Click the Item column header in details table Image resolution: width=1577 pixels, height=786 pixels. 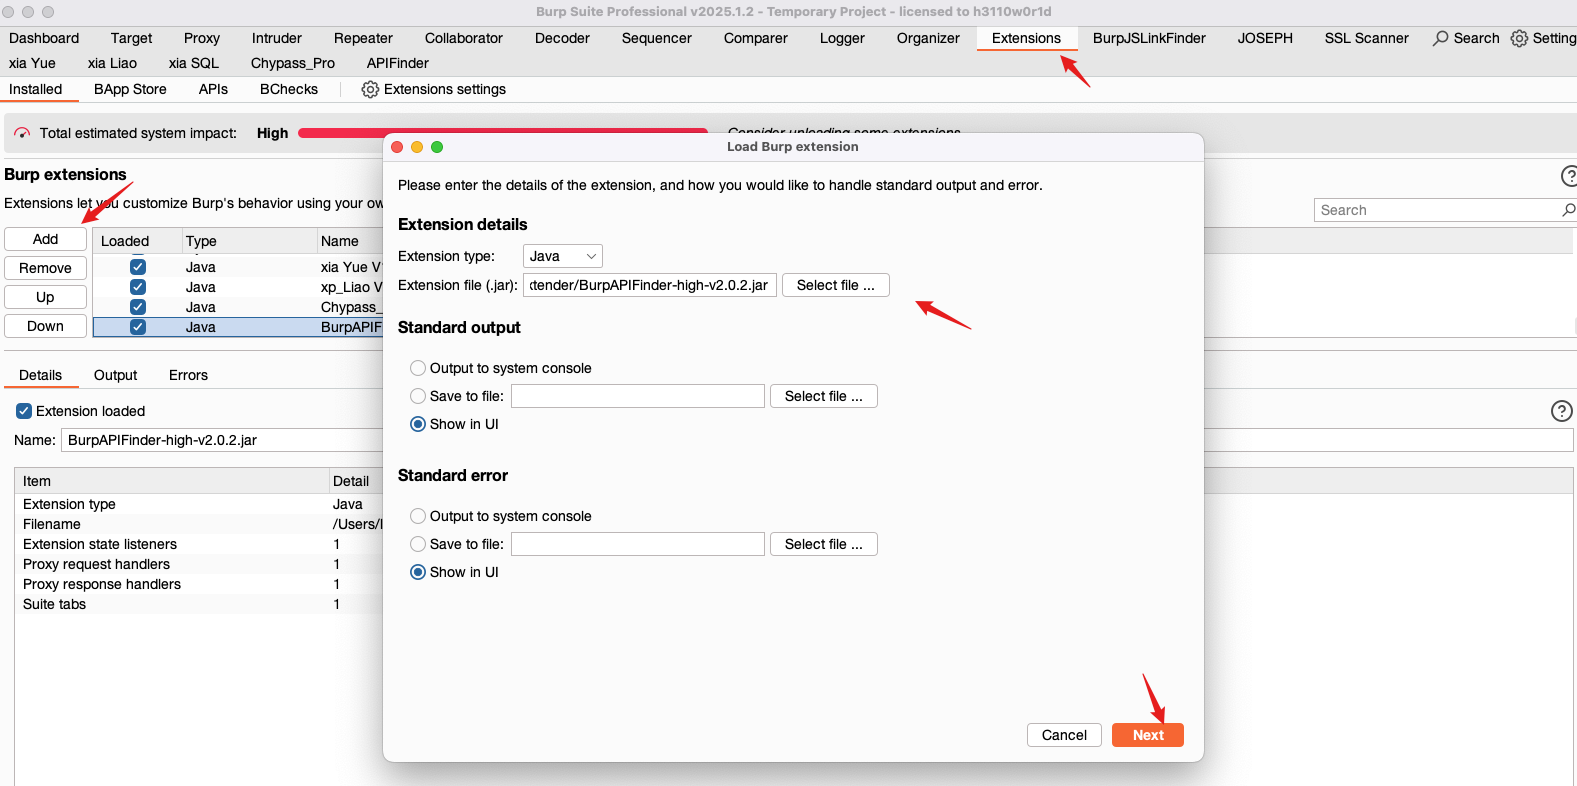(172, 481)
